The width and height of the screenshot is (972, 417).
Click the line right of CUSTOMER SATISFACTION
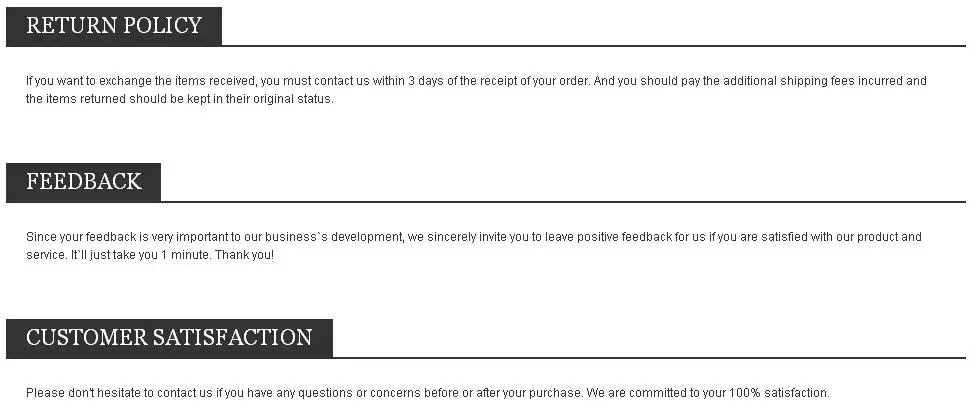pyautogui.click(x=650, y=357)
